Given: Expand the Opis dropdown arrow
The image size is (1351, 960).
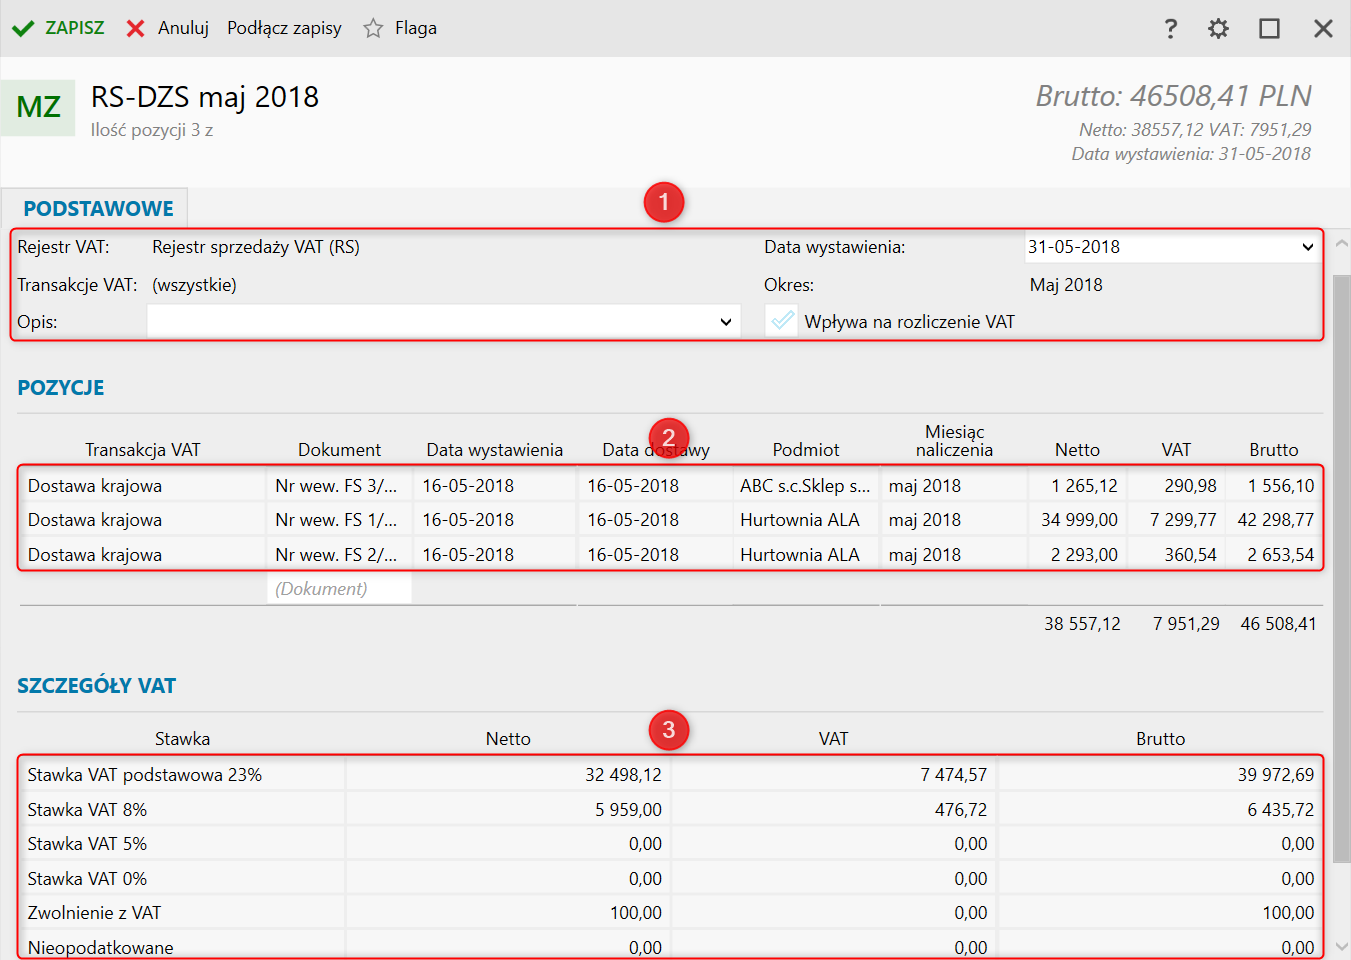Looking at the screenshot, I should point(726,322).
